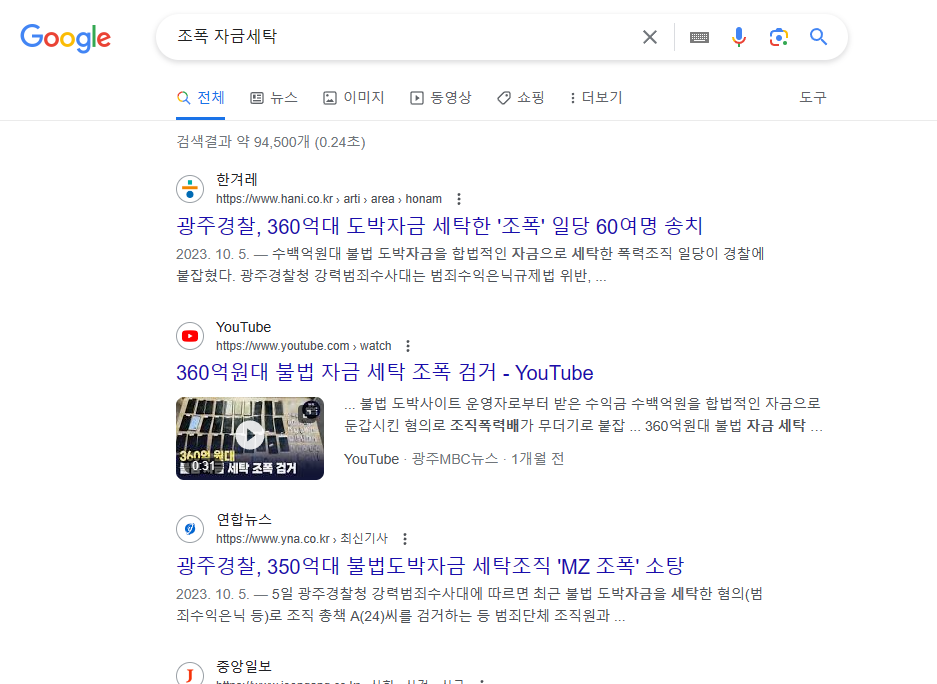Open the 광주경찰, 360억대 도박자금 article link
937x684 pixels.
pyautogui.click(x=440, y=226)
